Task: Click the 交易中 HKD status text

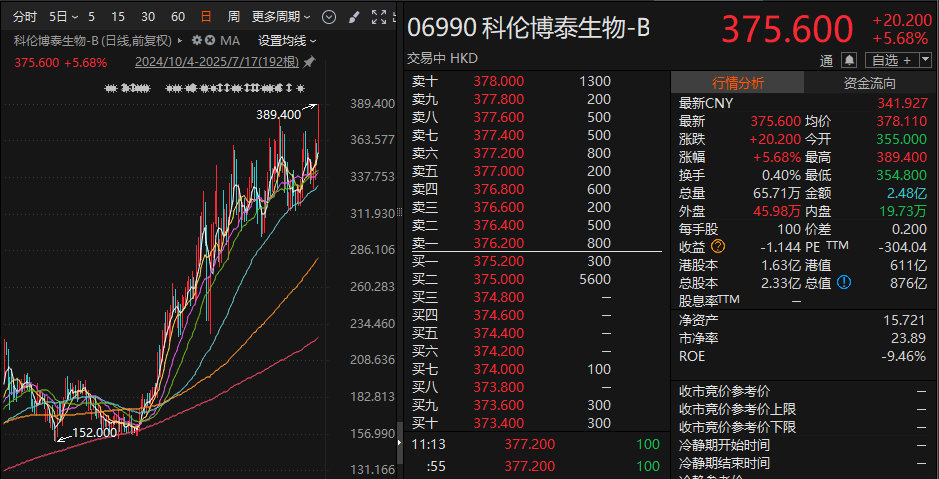Action: (443, 59)
